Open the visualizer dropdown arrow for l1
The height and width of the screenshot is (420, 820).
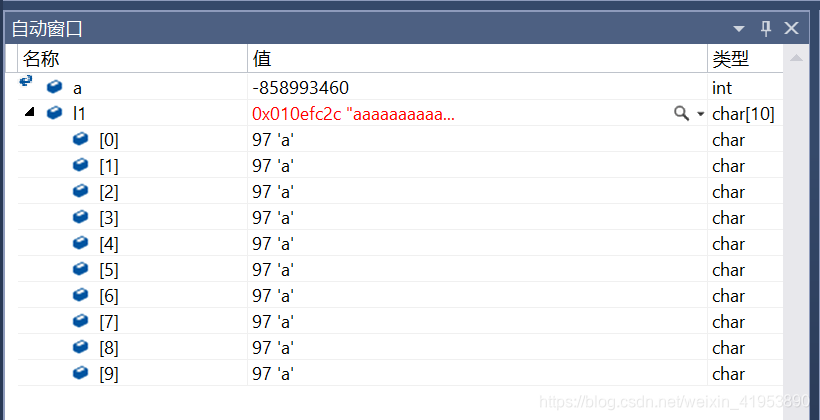tap(701, 115)
